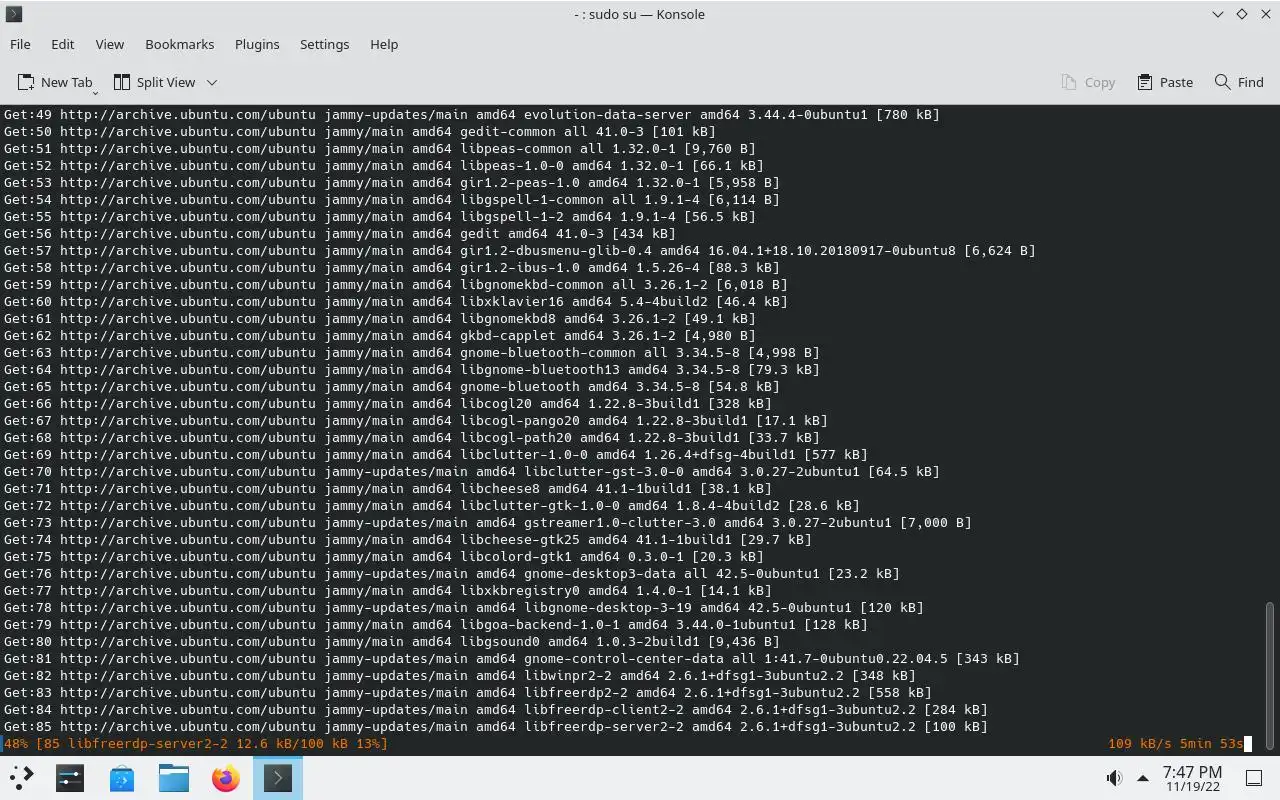Click the Copy pages icon

click(1069, 82)
